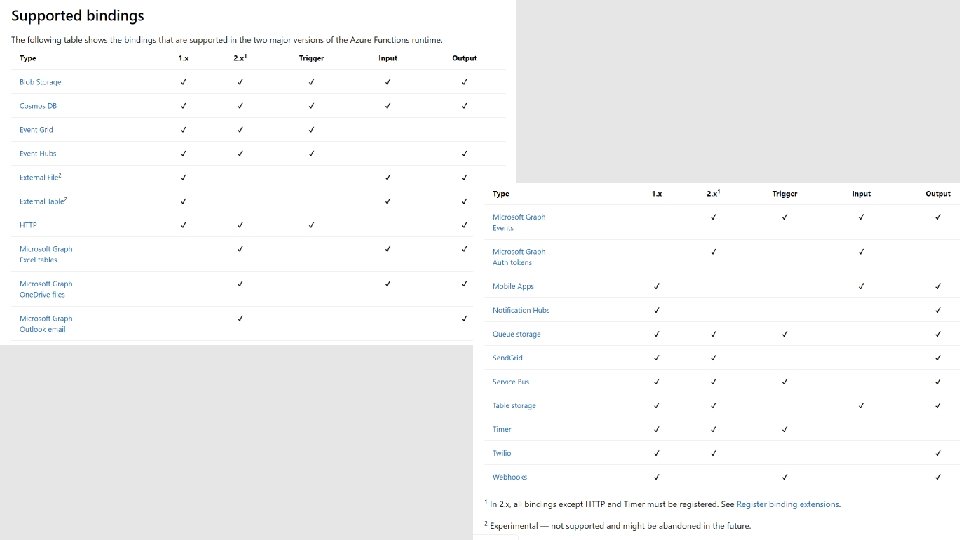Click Service Bus row's Output checkmark

pyautogui.click(x=938, y=381)
